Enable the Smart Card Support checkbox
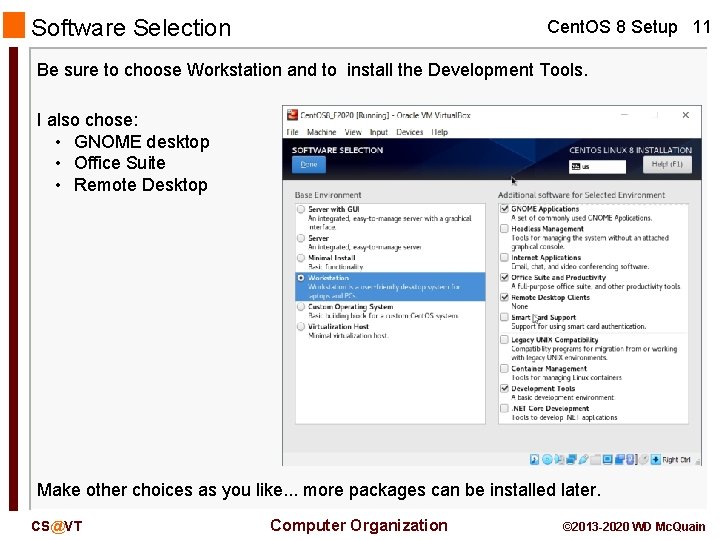 [x=504, y=317]
